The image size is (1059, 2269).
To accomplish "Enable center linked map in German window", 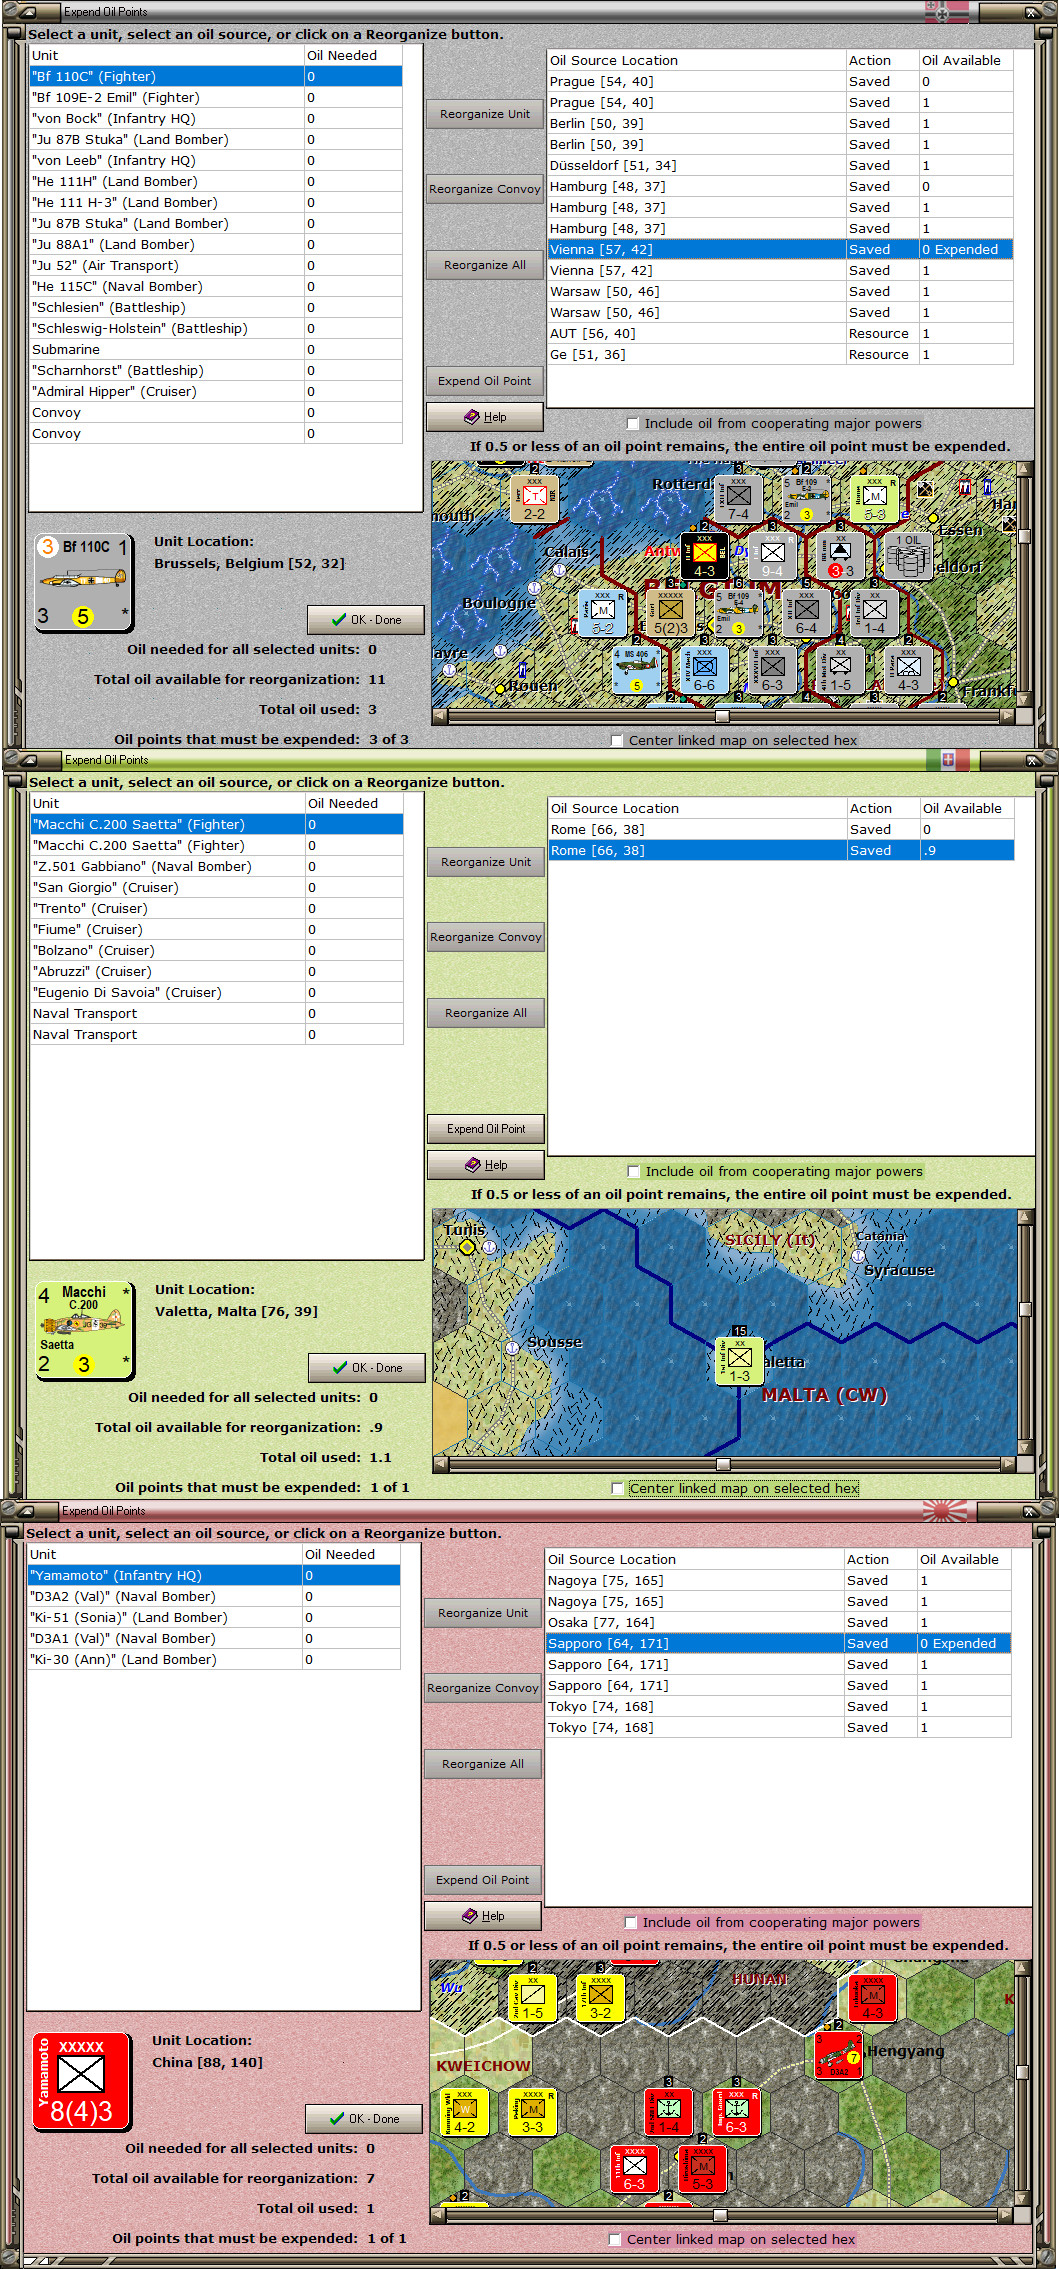I will click(x=617, y=741).
